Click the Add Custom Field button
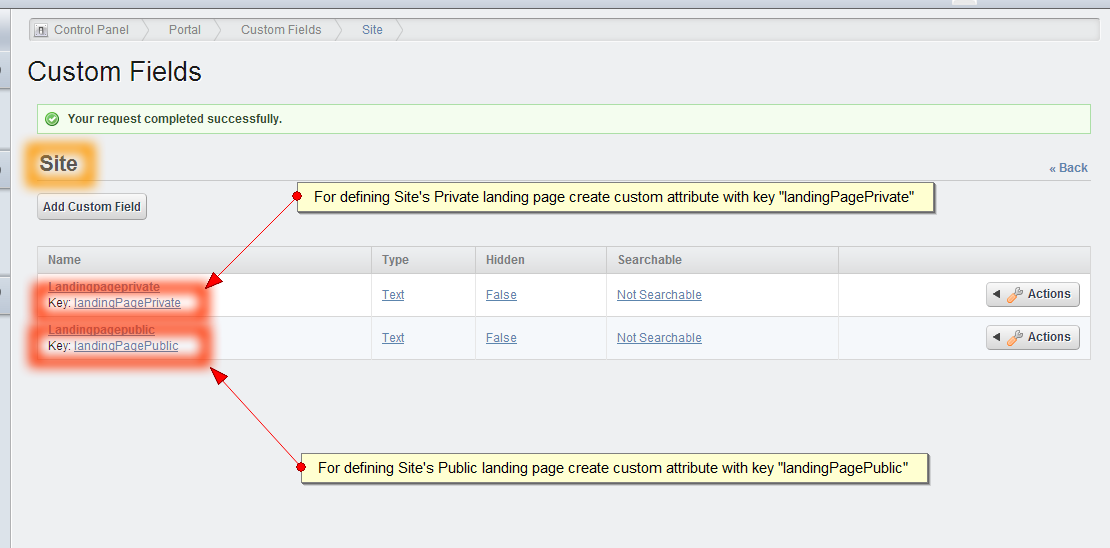This screenshot has height=548, width=1110. (x=92, y=207)
